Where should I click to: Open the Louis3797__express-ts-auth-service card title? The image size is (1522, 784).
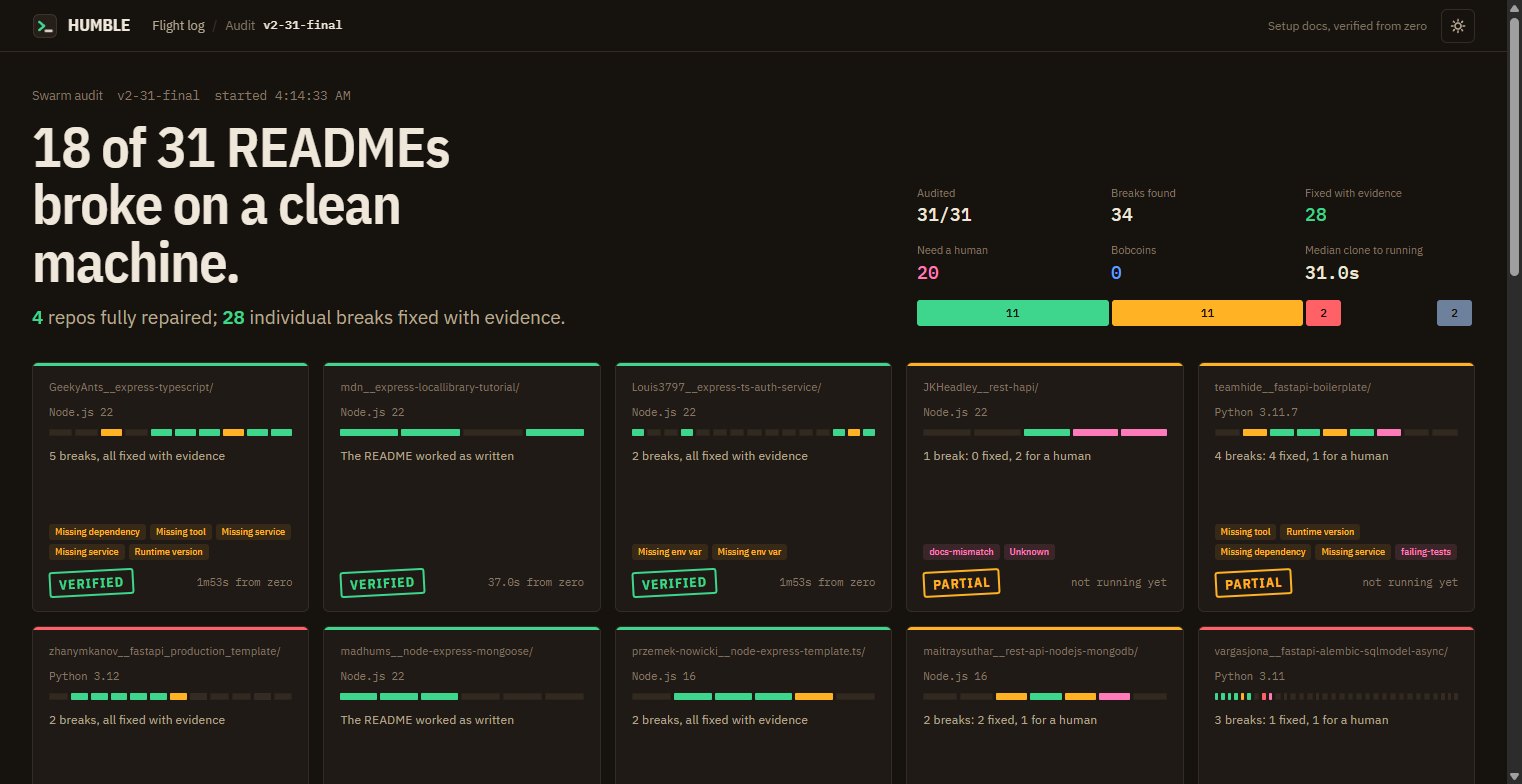pos(726,387)
